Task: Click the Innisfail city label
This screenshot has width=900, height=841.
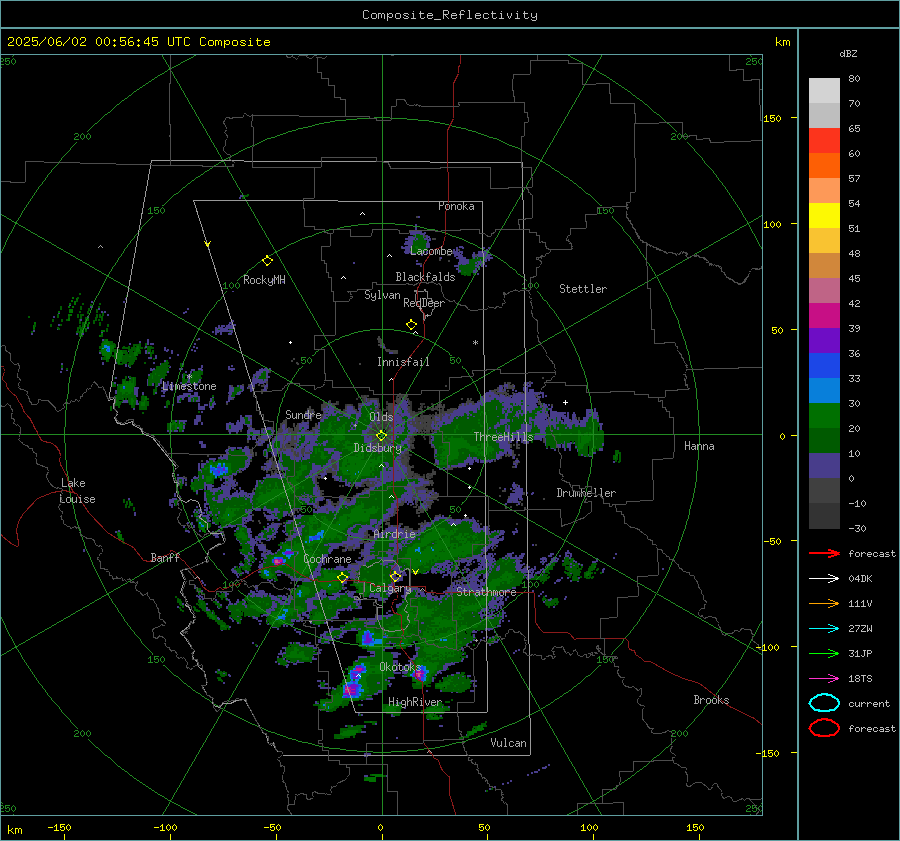Action: (x=403, y=362)
